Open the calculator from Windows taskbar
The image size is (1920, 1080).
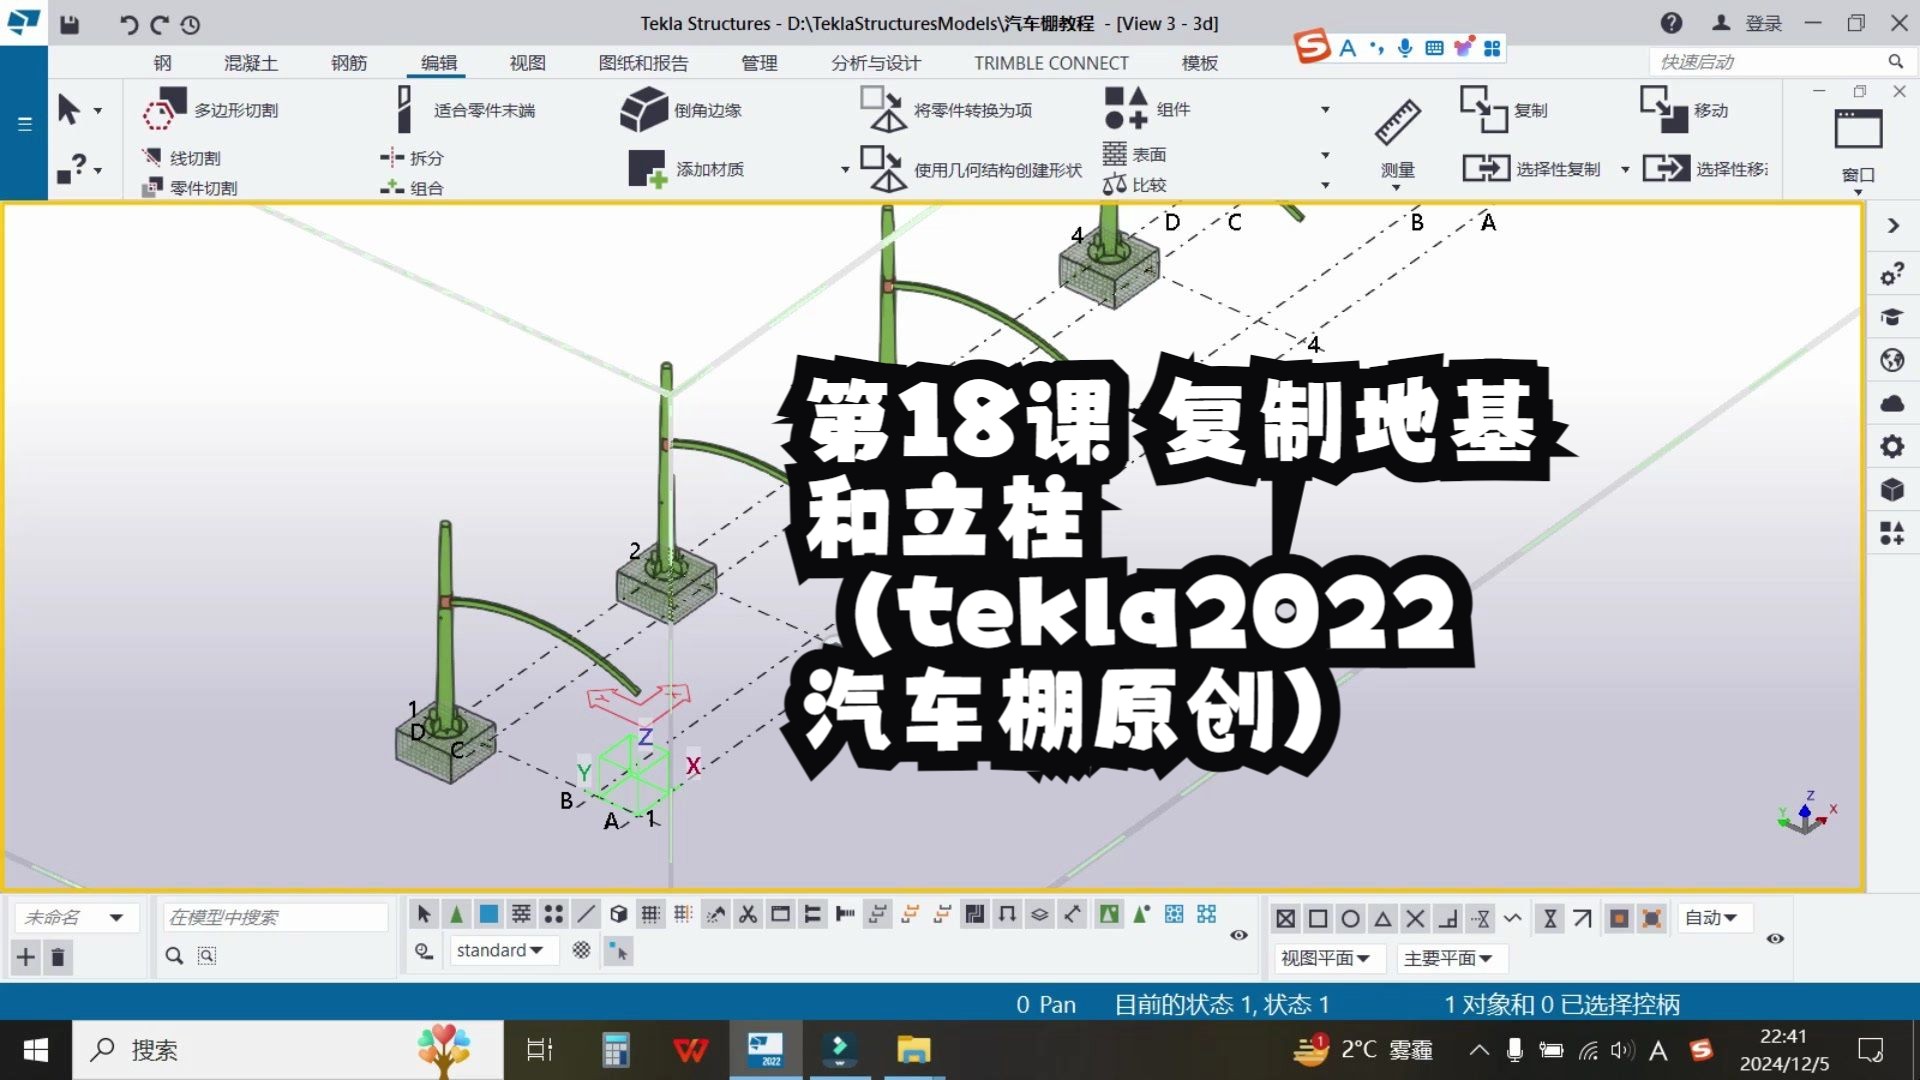click(615, 1050)
